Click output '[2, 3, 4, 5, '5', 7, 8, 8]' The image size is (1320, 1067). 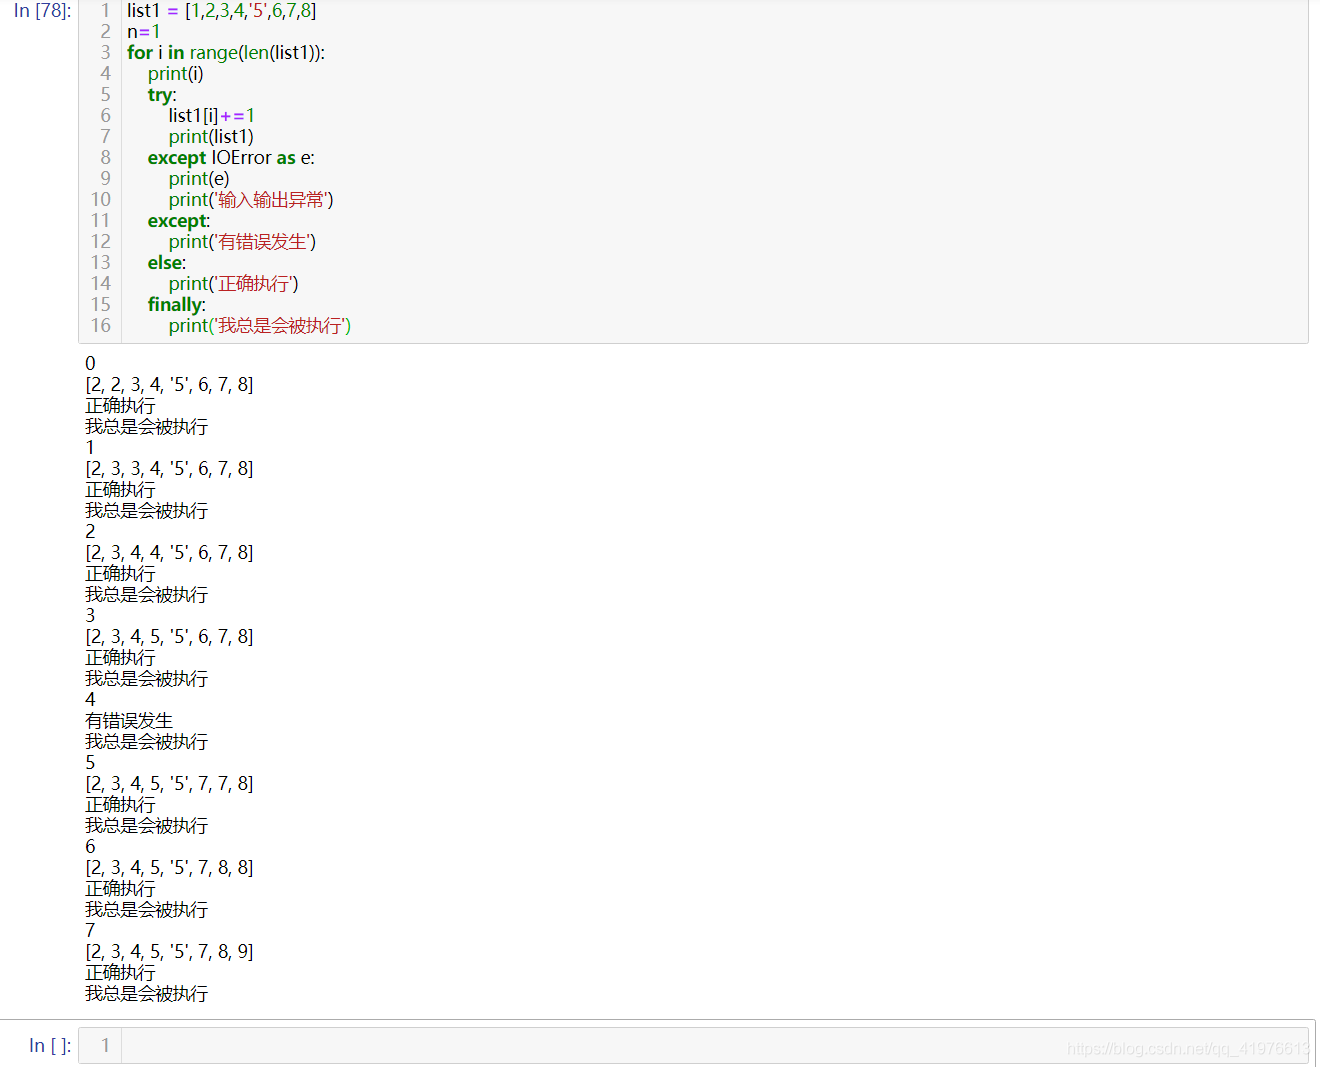pyautogui.click(x=169, y=868)
